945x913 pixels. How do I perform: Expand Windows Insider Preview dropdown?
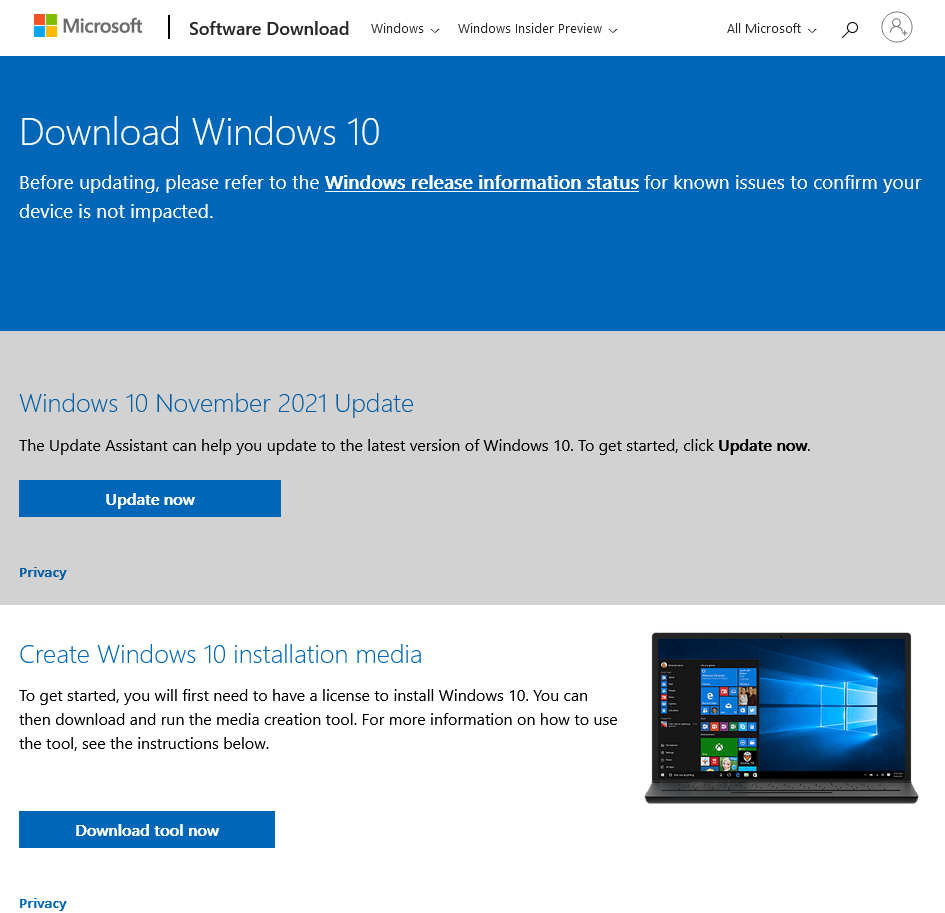pos(538,29)
